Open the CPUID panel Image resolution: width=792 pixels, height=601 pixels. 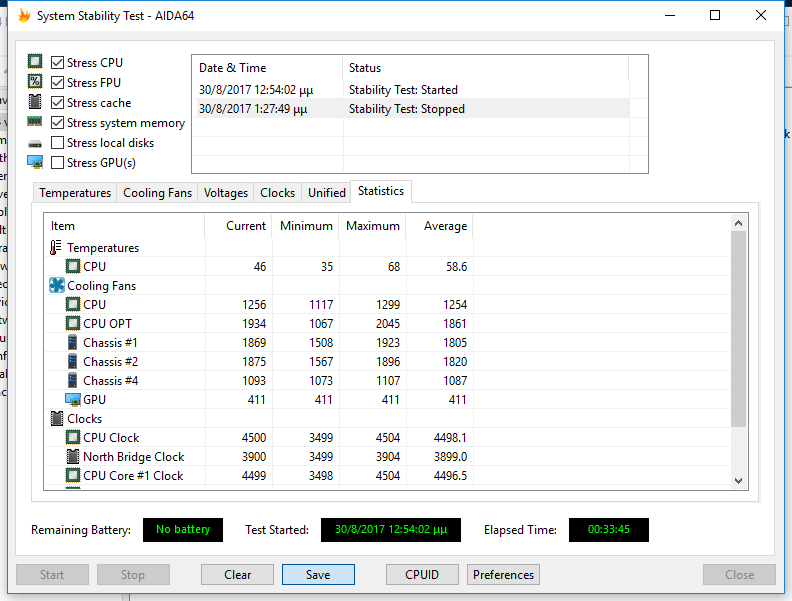click(422, 575)
